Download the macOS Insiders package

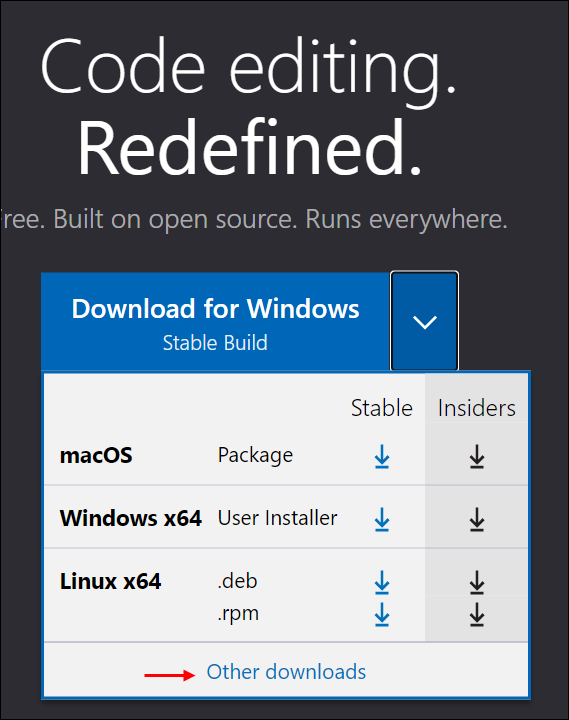click(477, 457)
